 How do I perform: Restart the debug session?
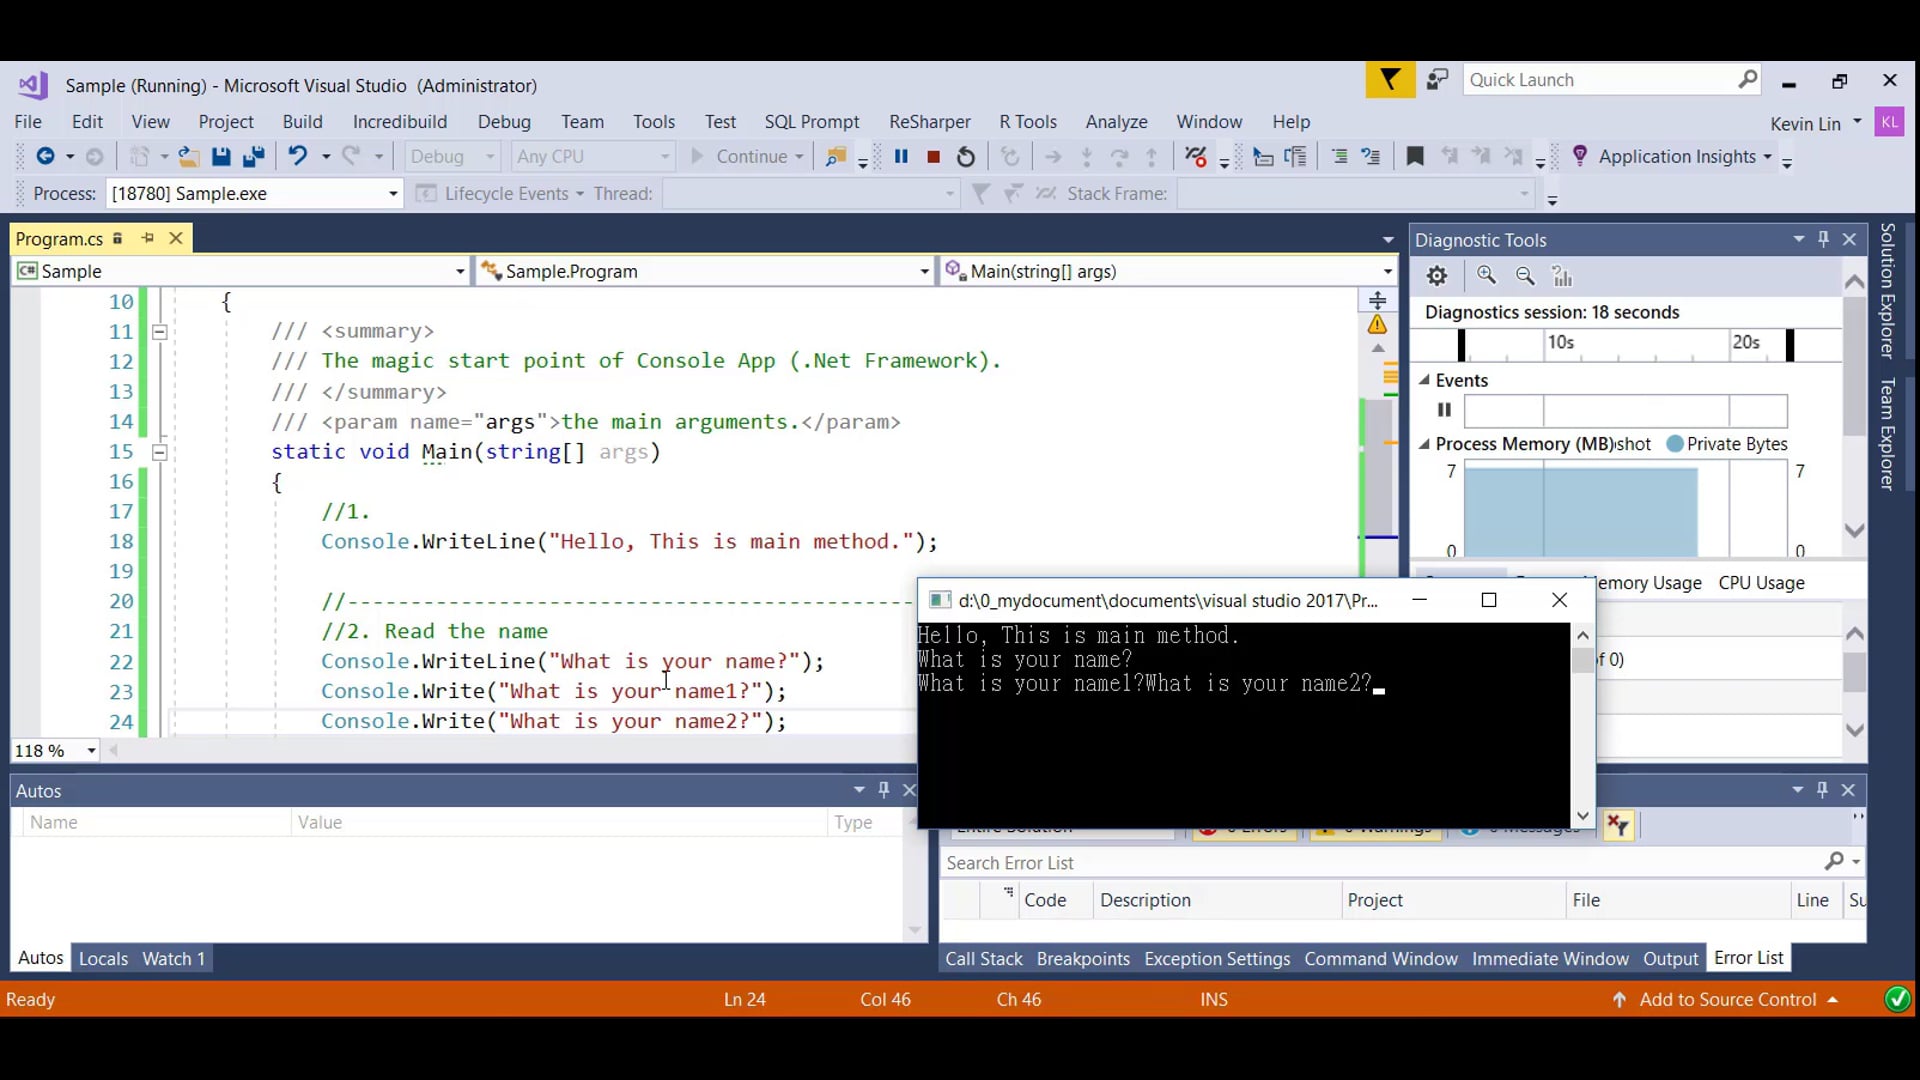965,157
